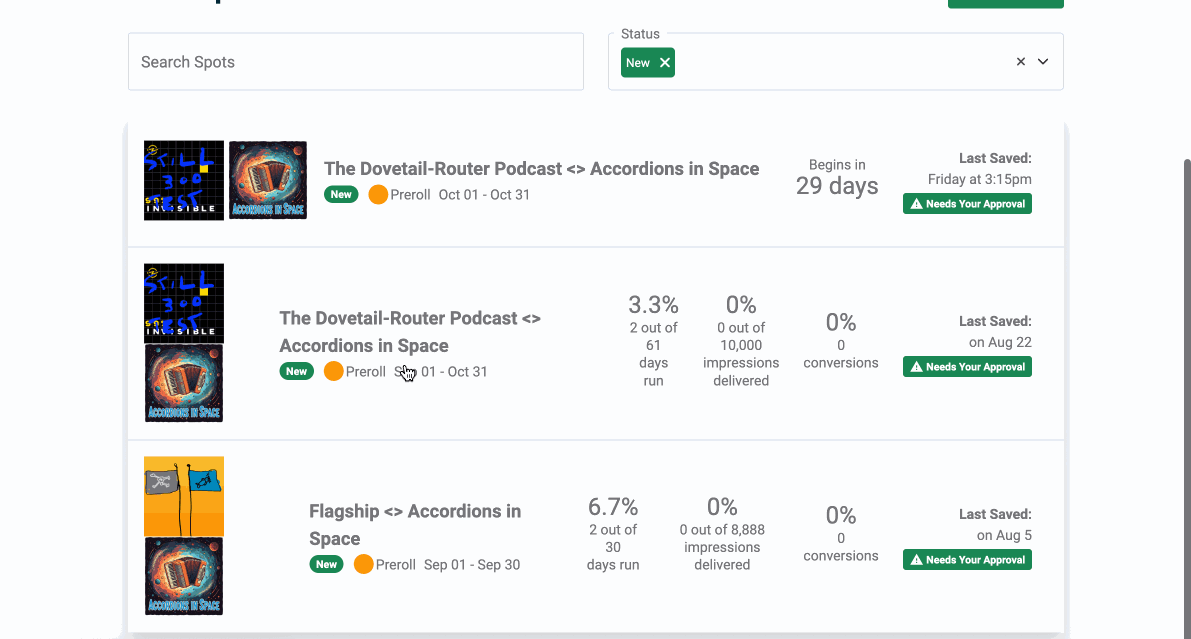Screen dimensions: 1191x639
Task: Select the New badge on the Oct 01 spot
Action: 341,195
